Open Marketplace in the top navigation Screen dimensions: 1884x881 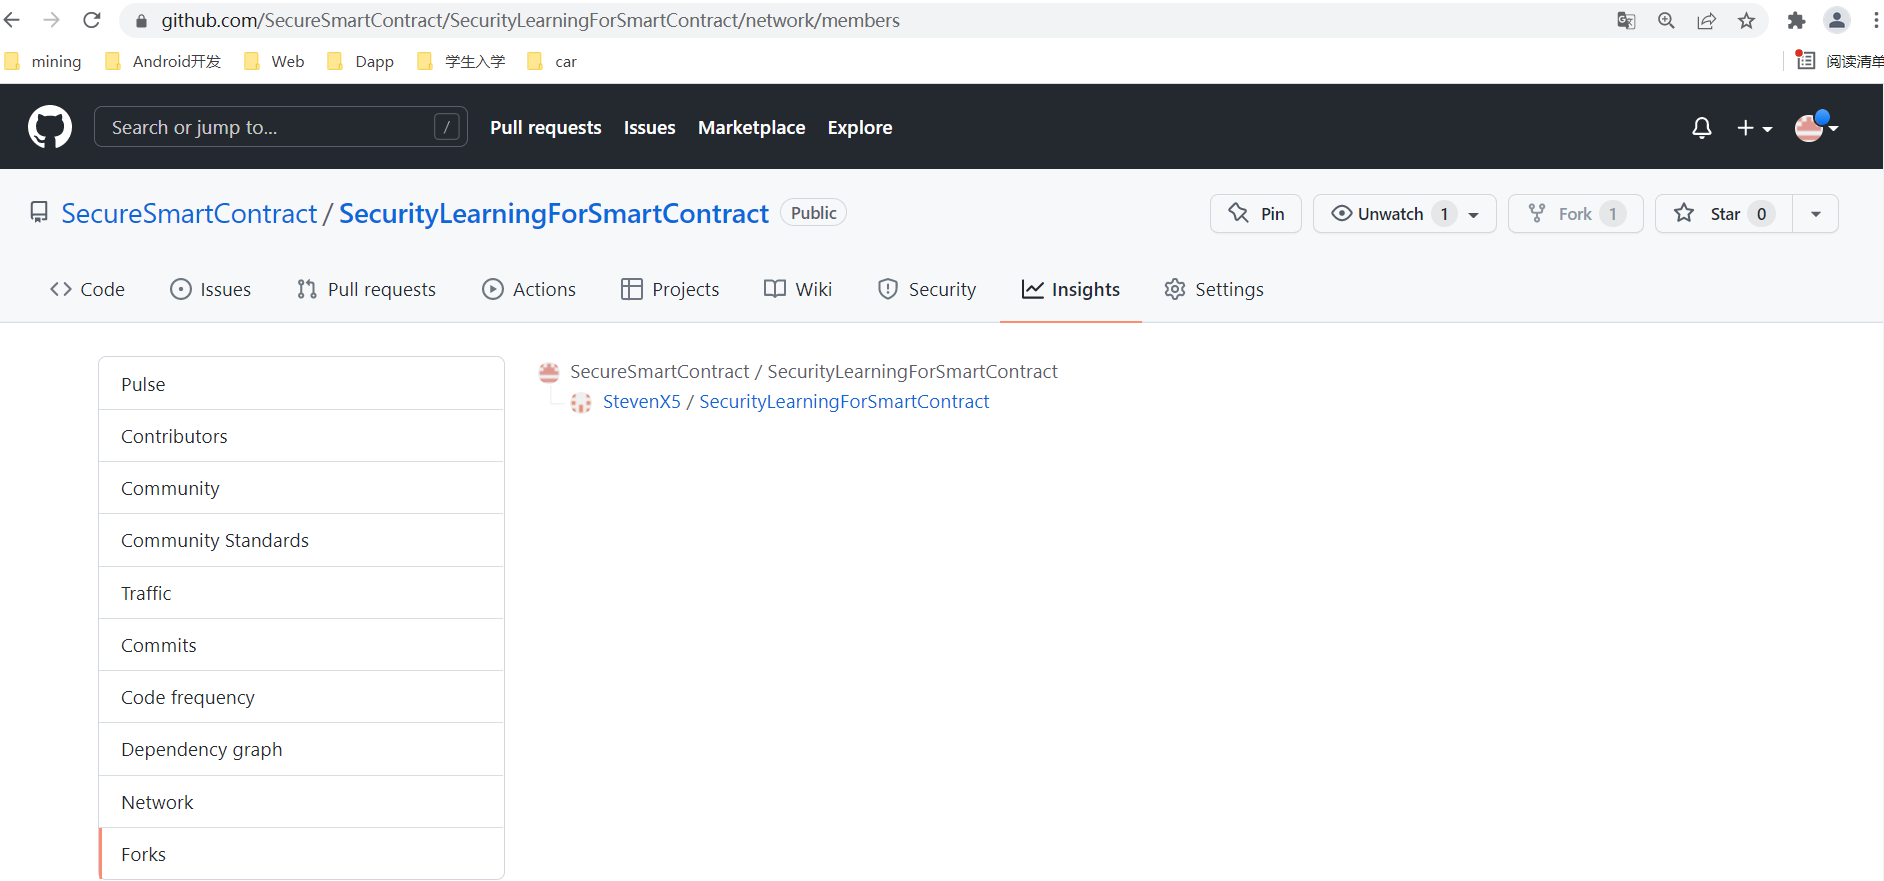tap(752, 128)
